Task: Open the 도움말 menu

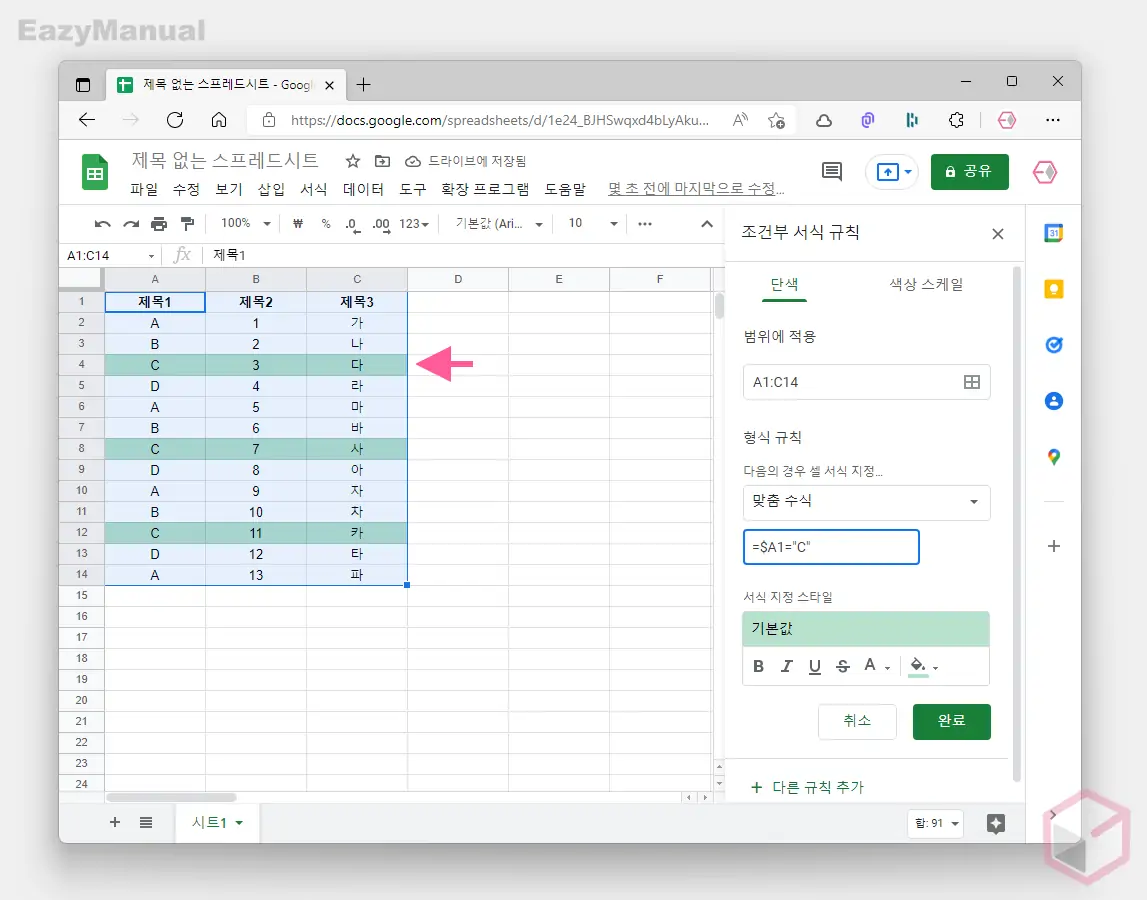Action: coord(565,190)
